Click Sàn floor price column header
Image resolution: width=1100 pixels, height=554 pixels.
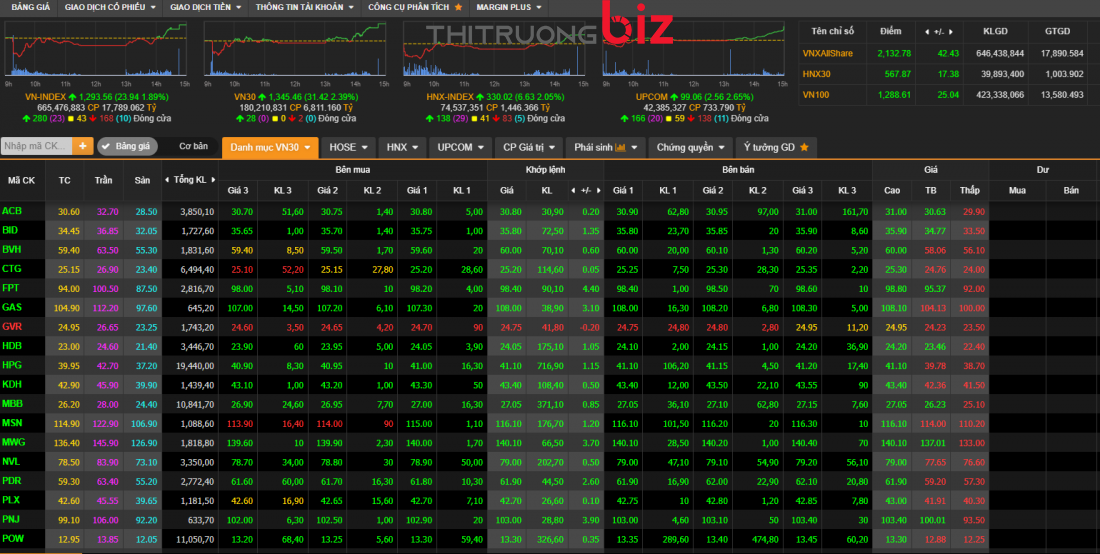coord(142,180)
